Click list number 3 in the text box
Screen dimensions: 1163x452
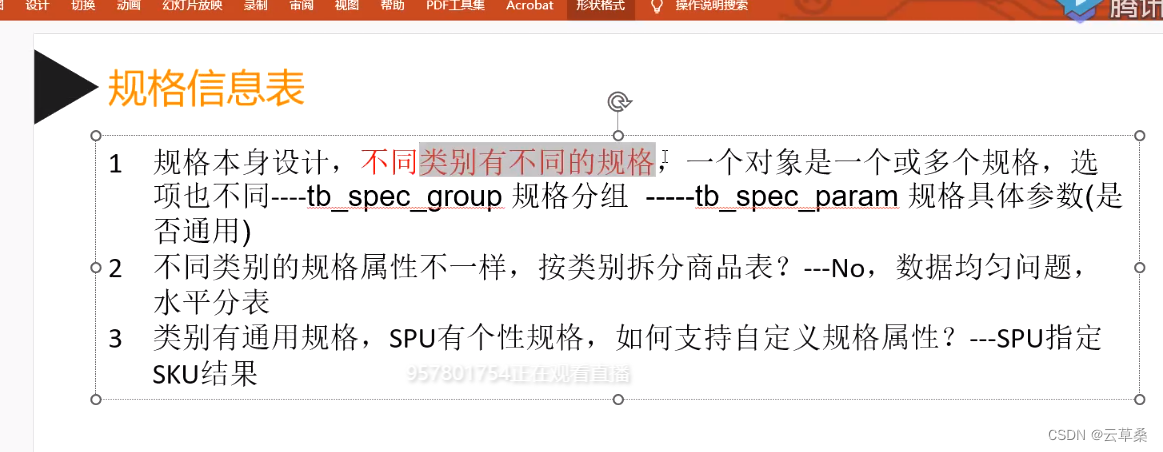point(115,340)
